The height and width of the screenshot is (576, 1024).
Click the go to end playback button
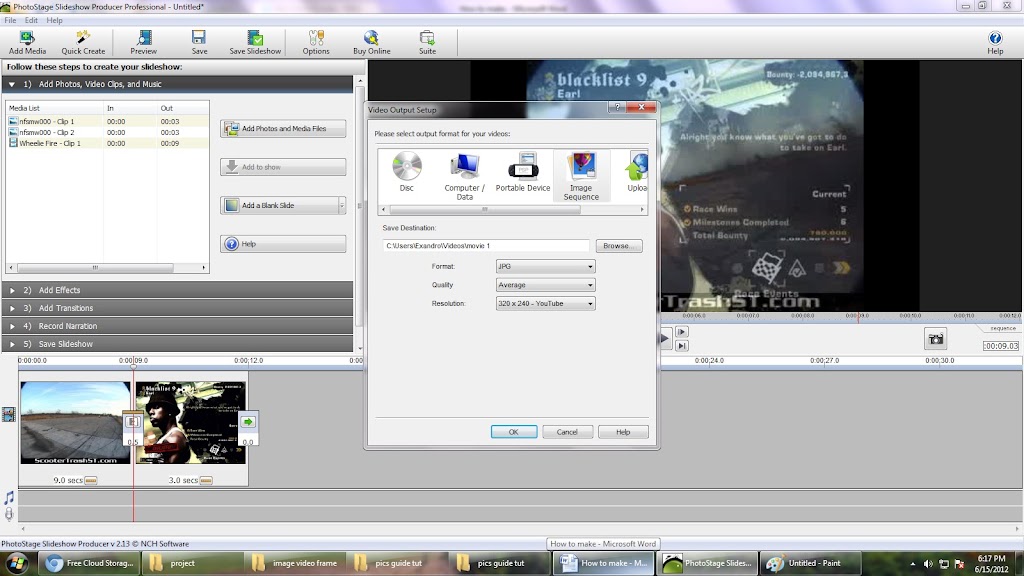pos(681,346)
